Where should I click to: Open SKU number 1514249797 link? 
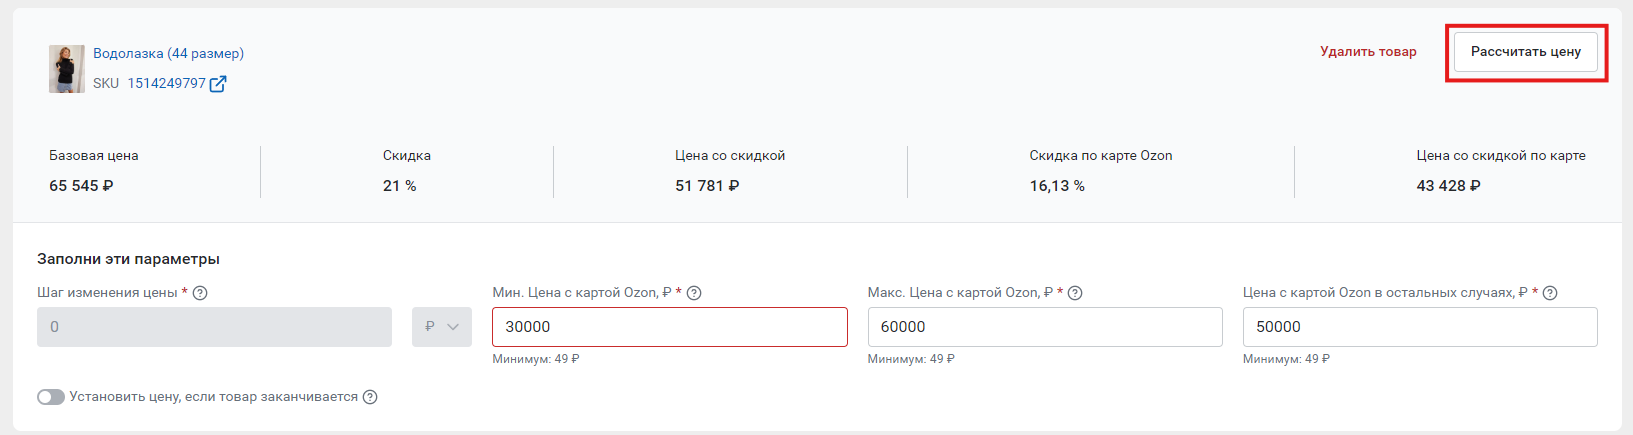(166, 84)
